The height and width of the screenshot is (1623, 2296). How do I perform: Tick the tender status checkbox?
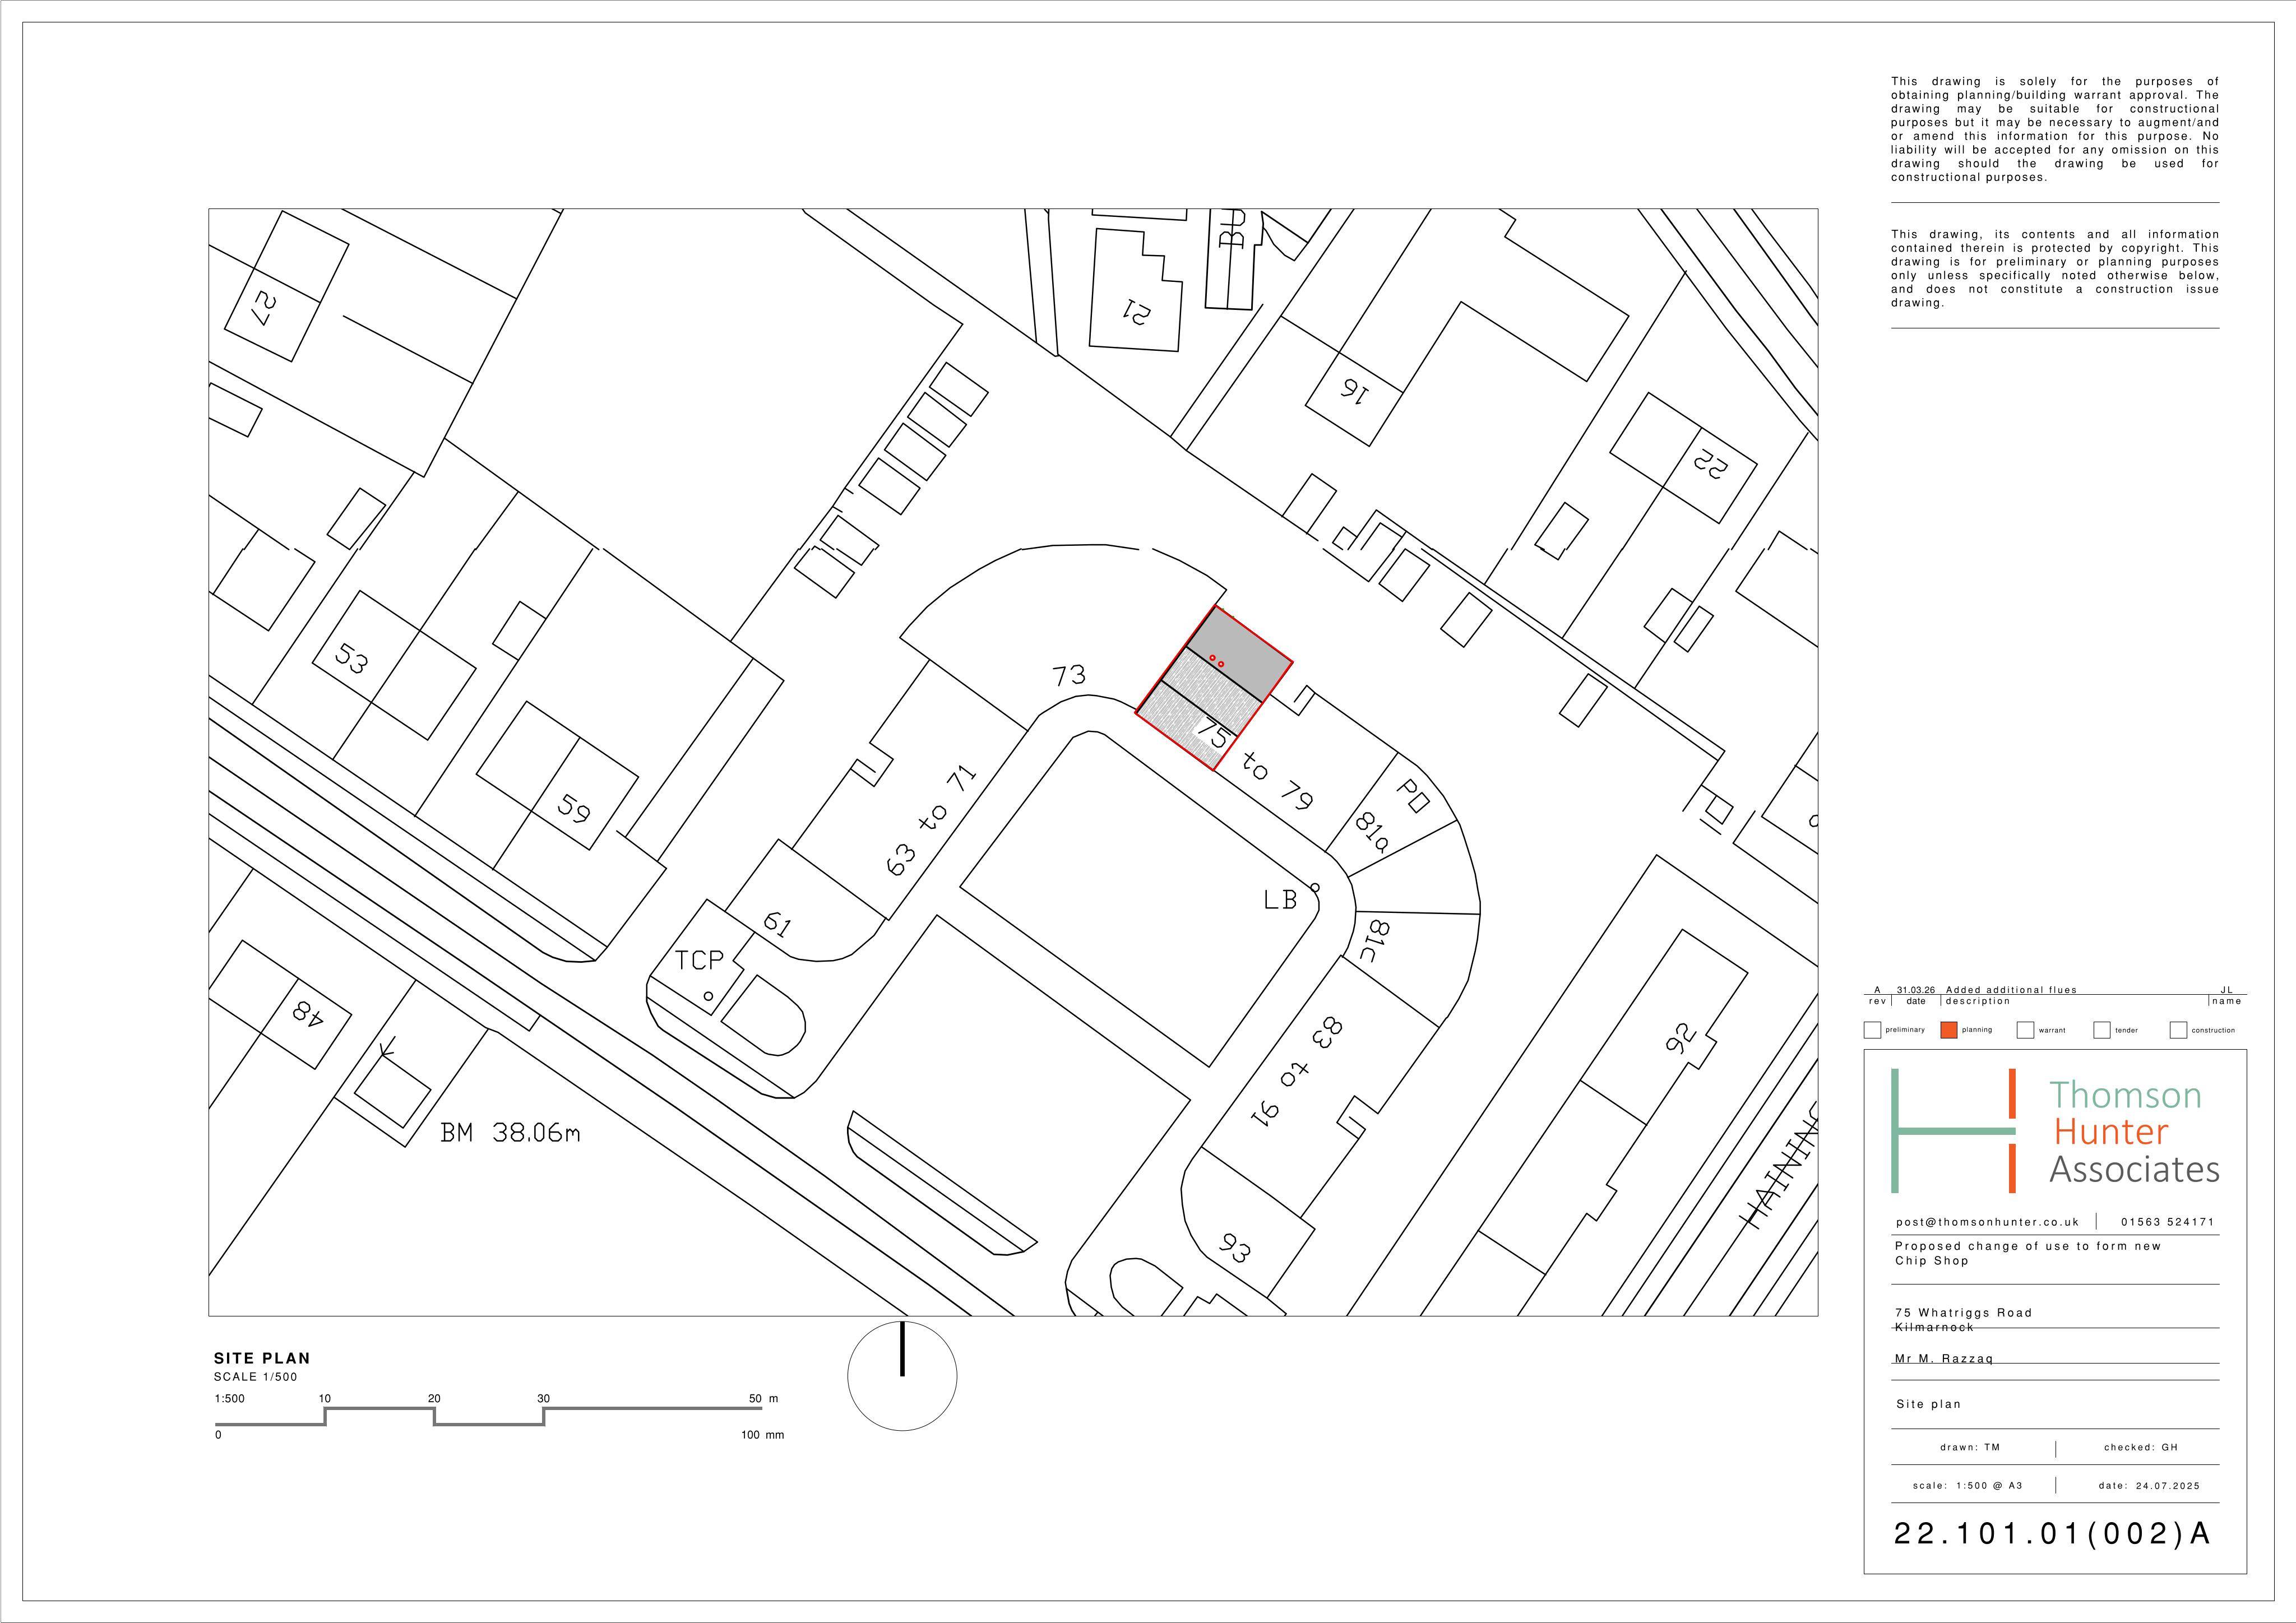click(2101, 1030)
